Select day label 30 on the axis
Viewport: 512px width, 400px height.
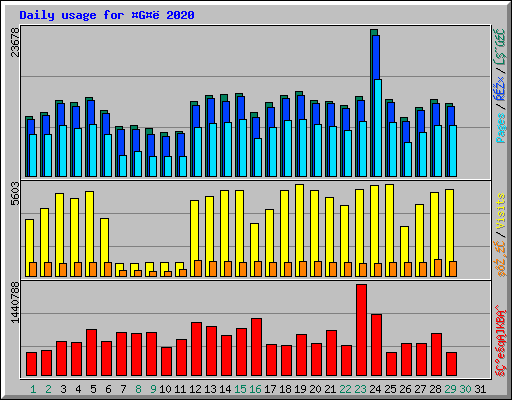tap(465, 389)
